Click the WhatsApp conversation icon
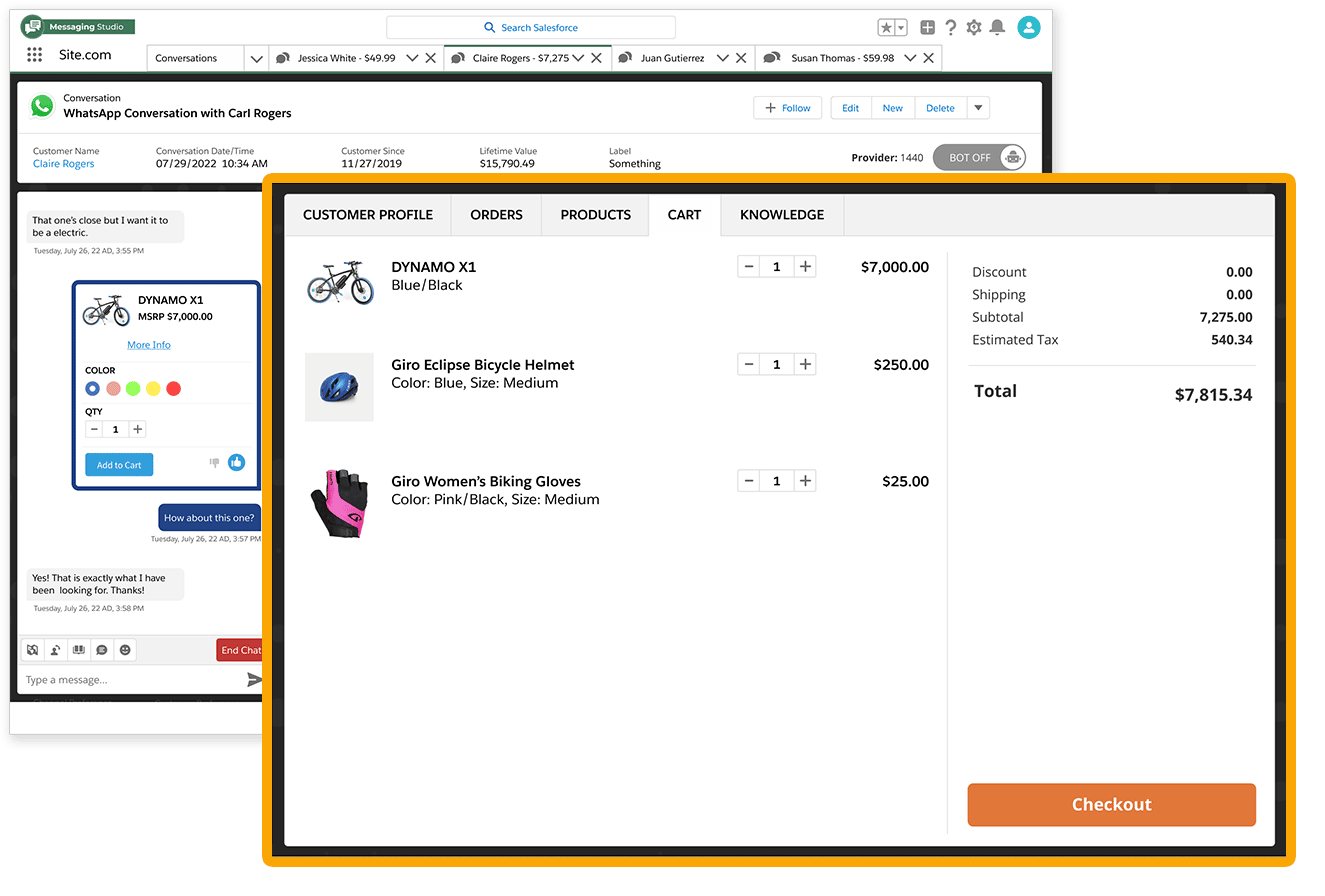 point(42,106)
